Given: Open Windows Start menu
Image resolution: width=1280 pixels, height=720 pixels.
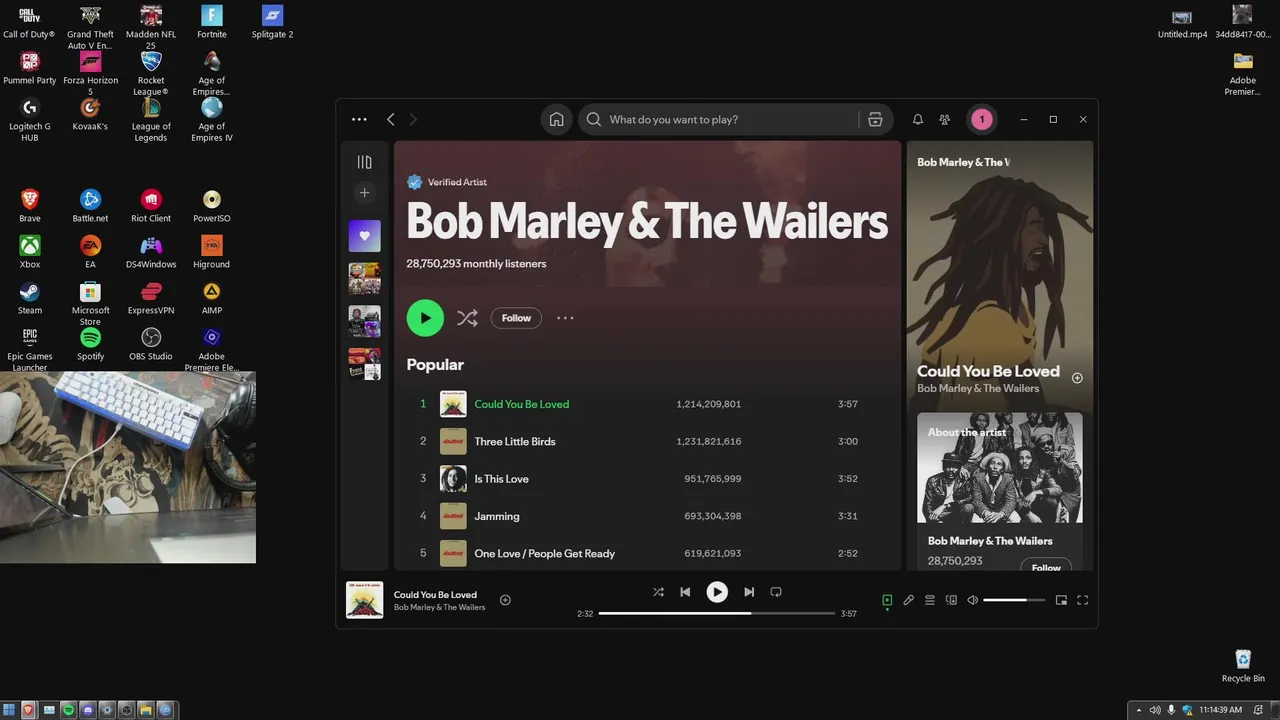Looking at the screenshot, I should click(x=9, y=710).
